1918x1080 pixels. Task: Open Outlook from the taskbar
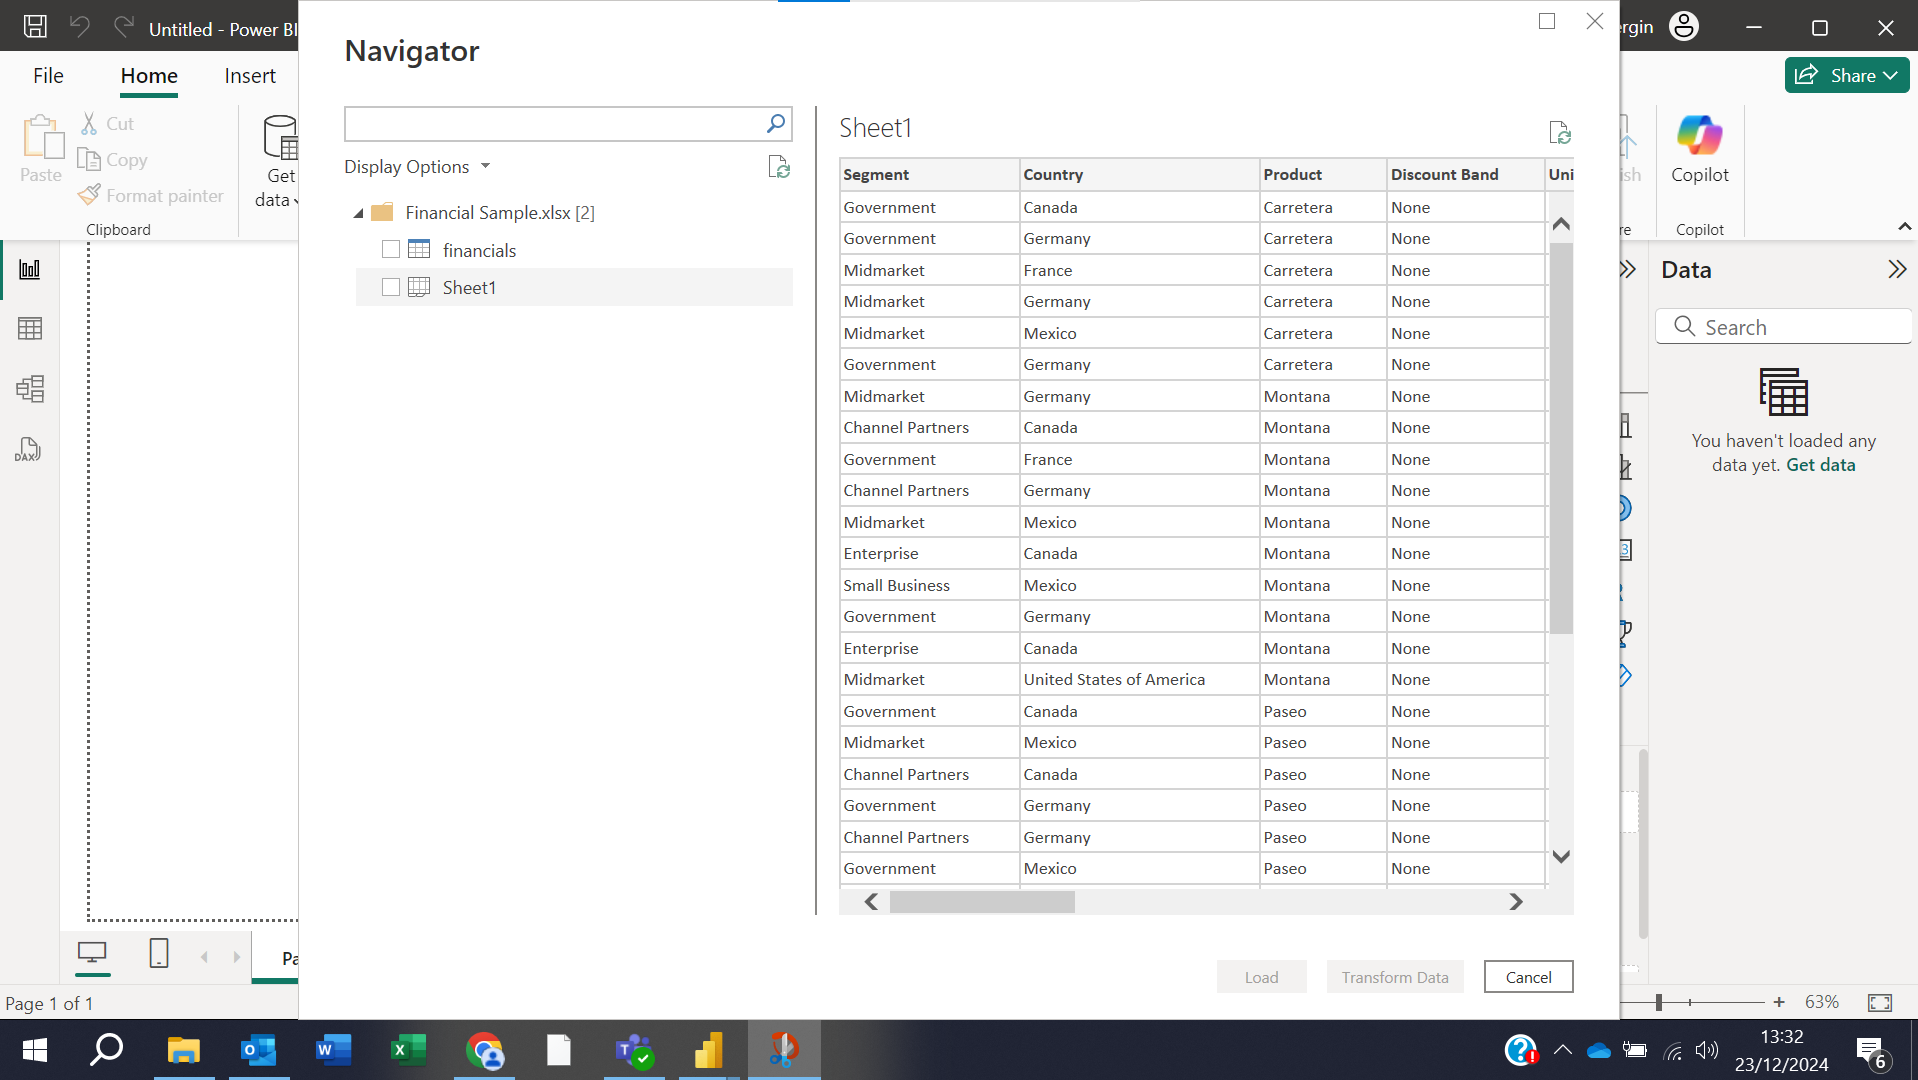(259, 1050)
